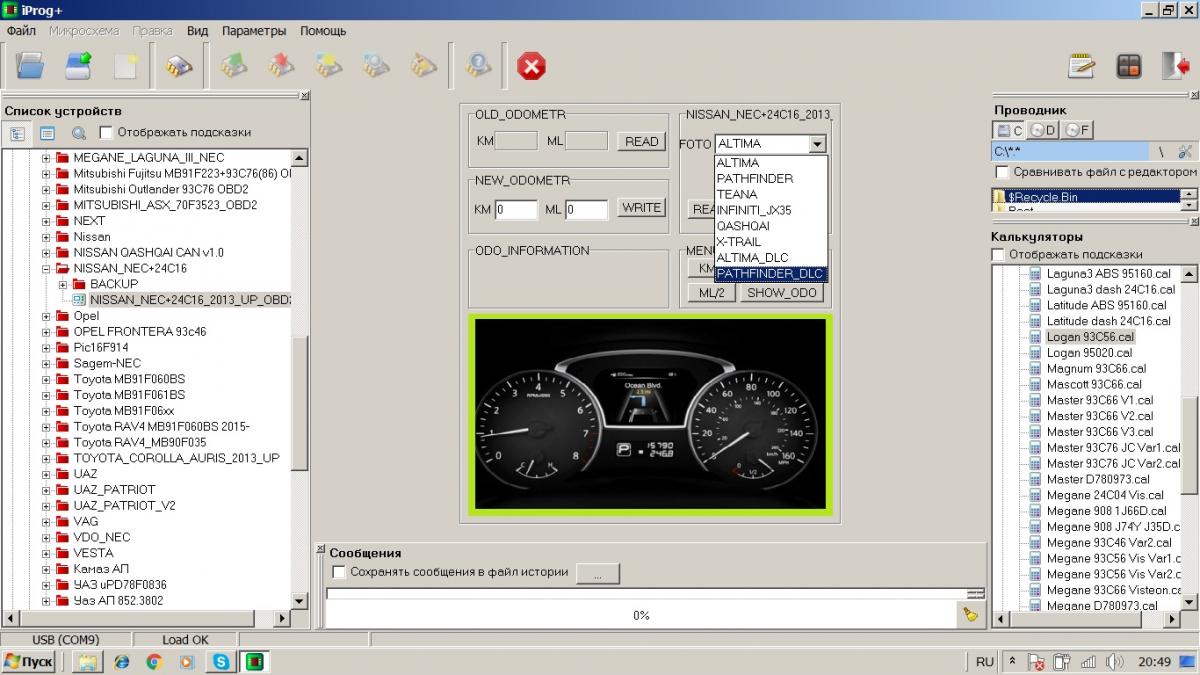The width and height of the screenshot is (1200, 675).
Task: Open the notepad editor icon
Action: click(x=1081, y=66)
